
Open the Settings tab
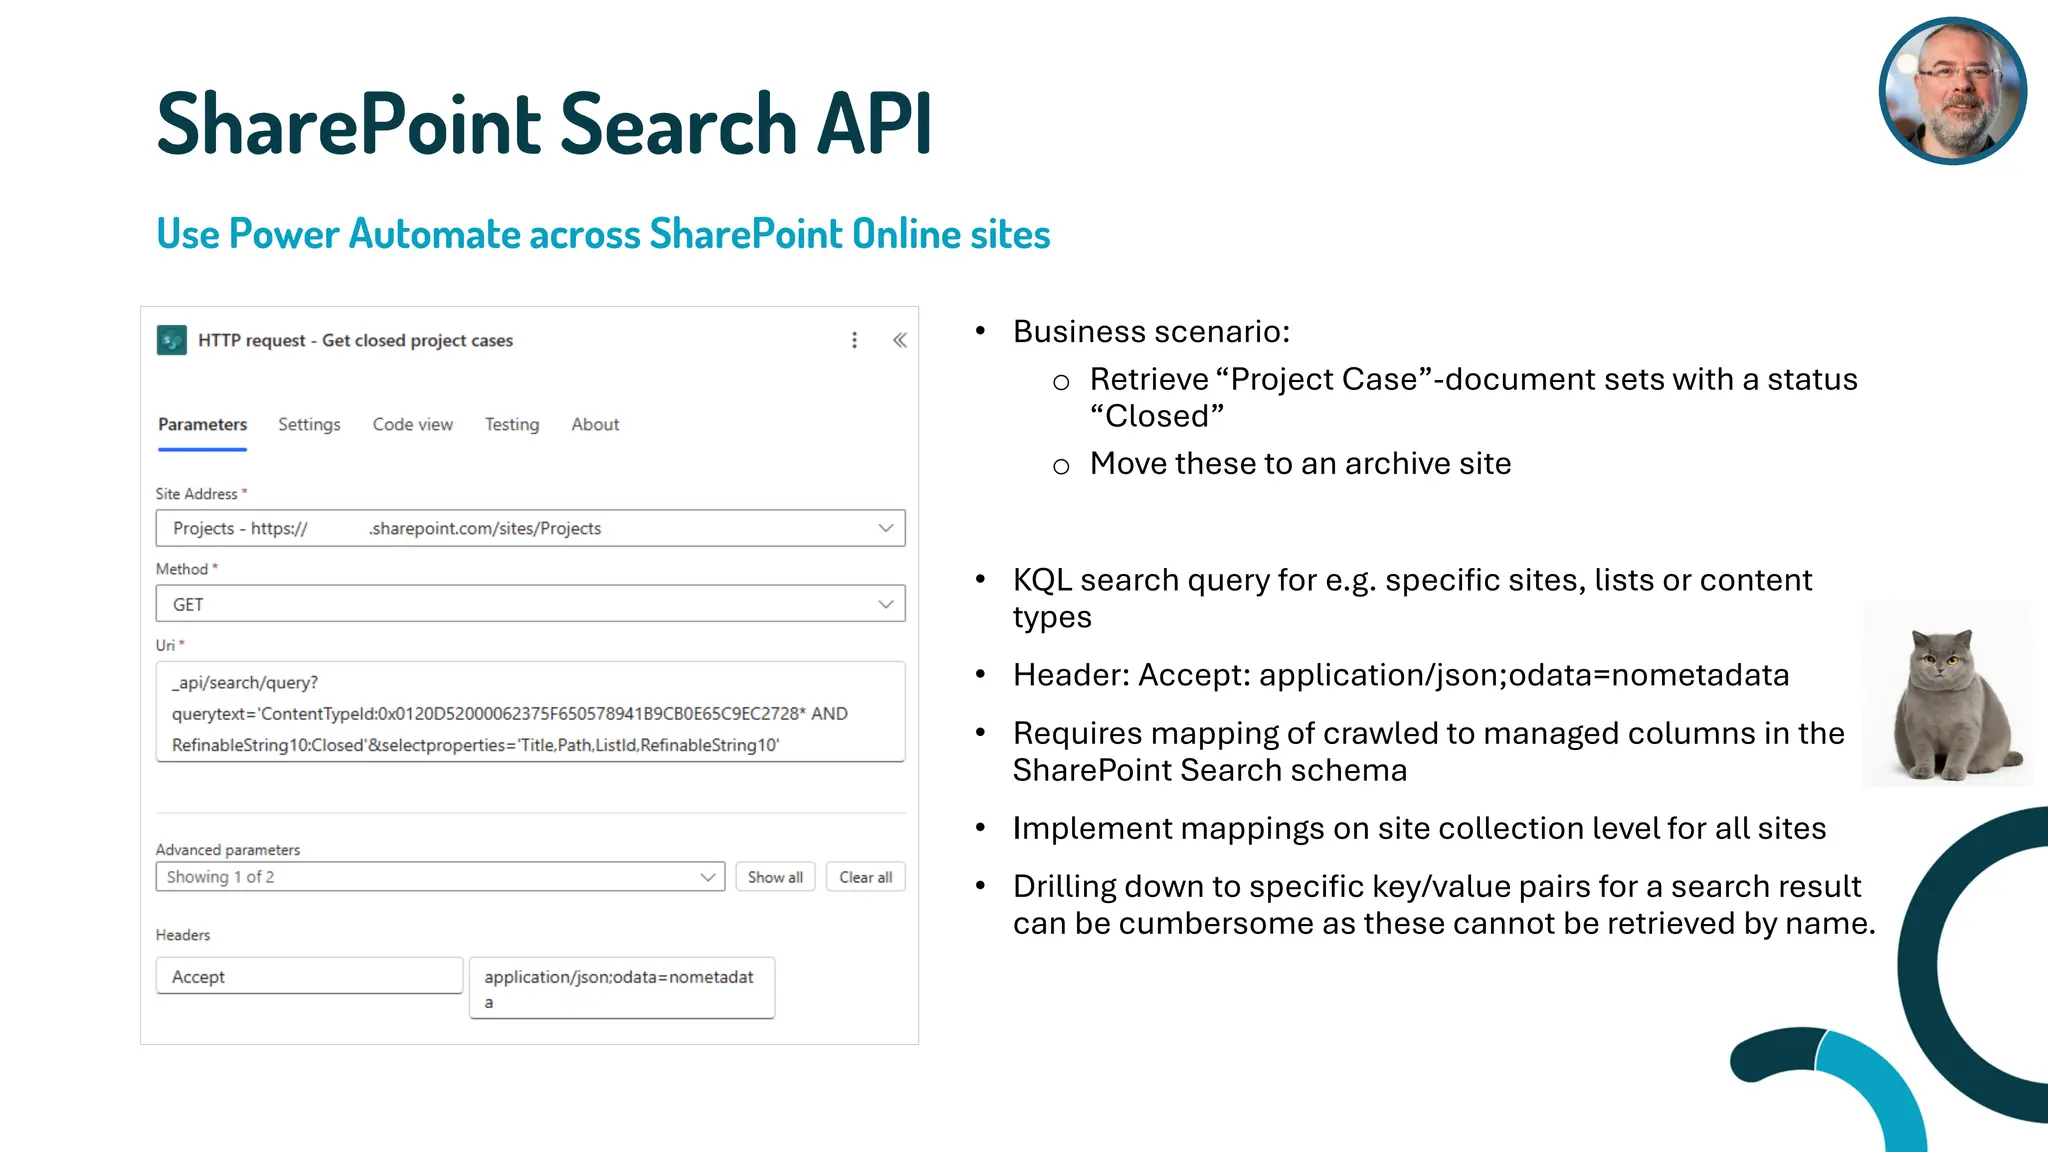tap(309, 425)
